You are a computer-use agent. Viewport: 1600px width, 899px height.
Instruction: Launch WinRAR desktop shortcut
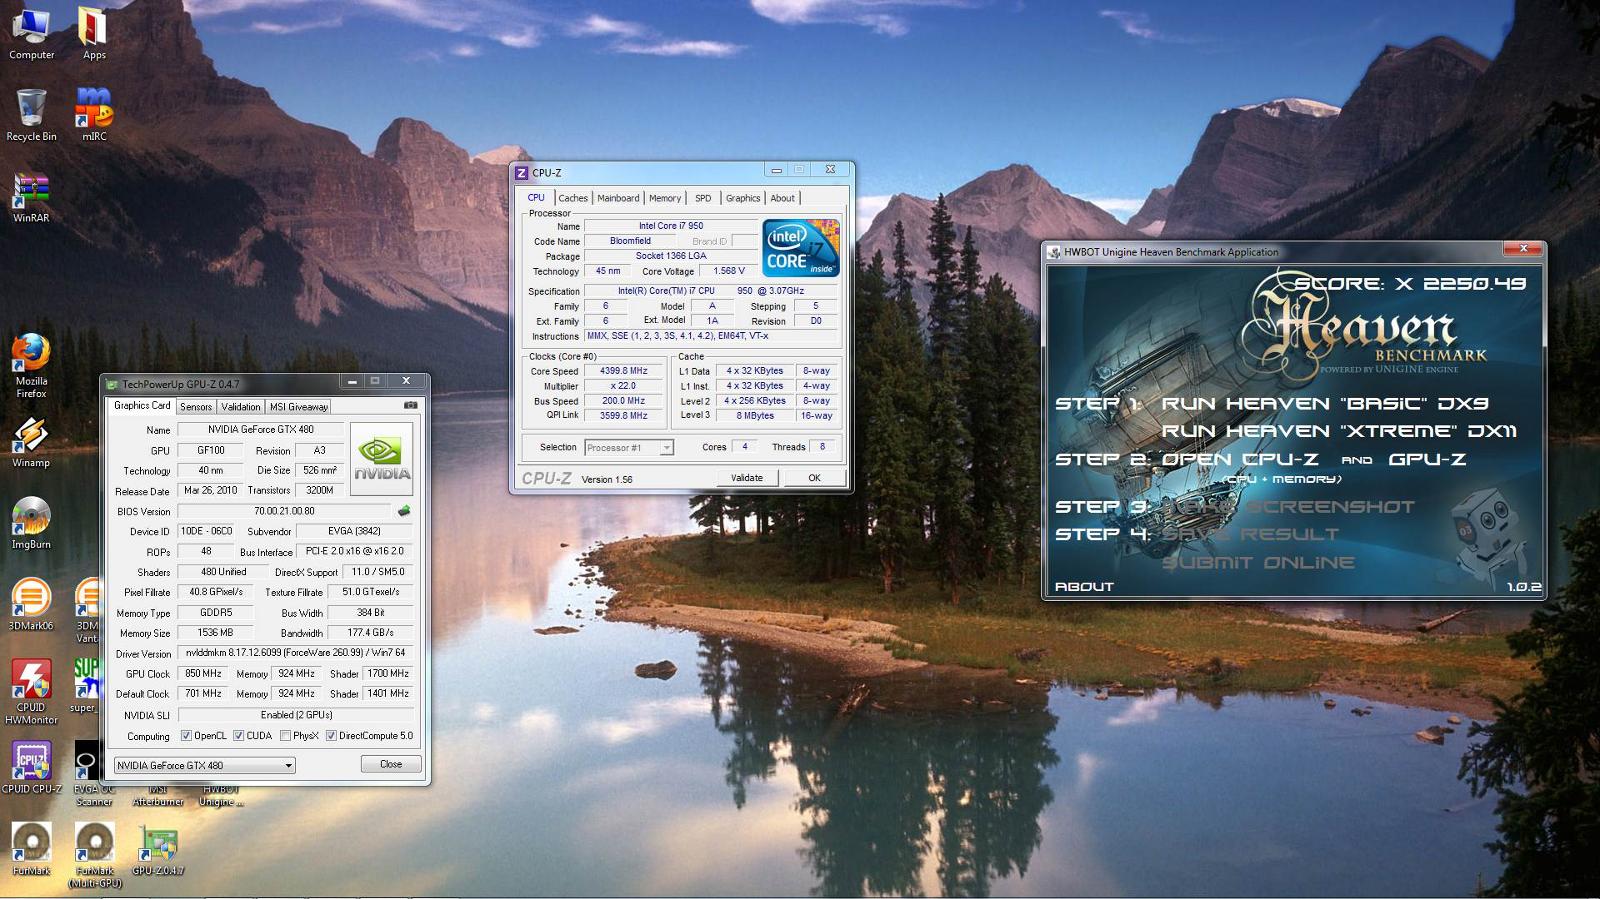31,196
